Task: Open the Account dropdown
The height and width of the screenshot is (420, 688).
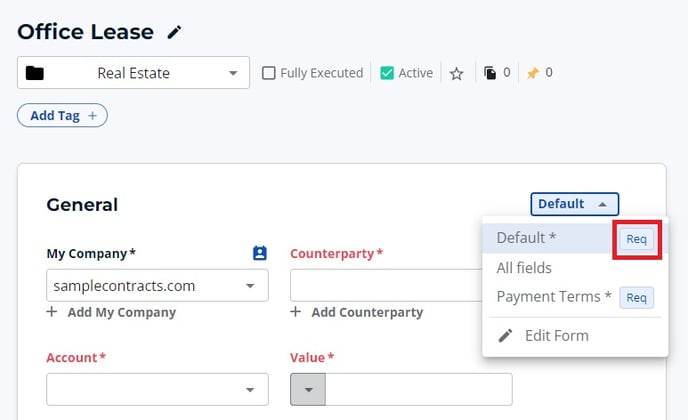Action: (x=250, y=389)
